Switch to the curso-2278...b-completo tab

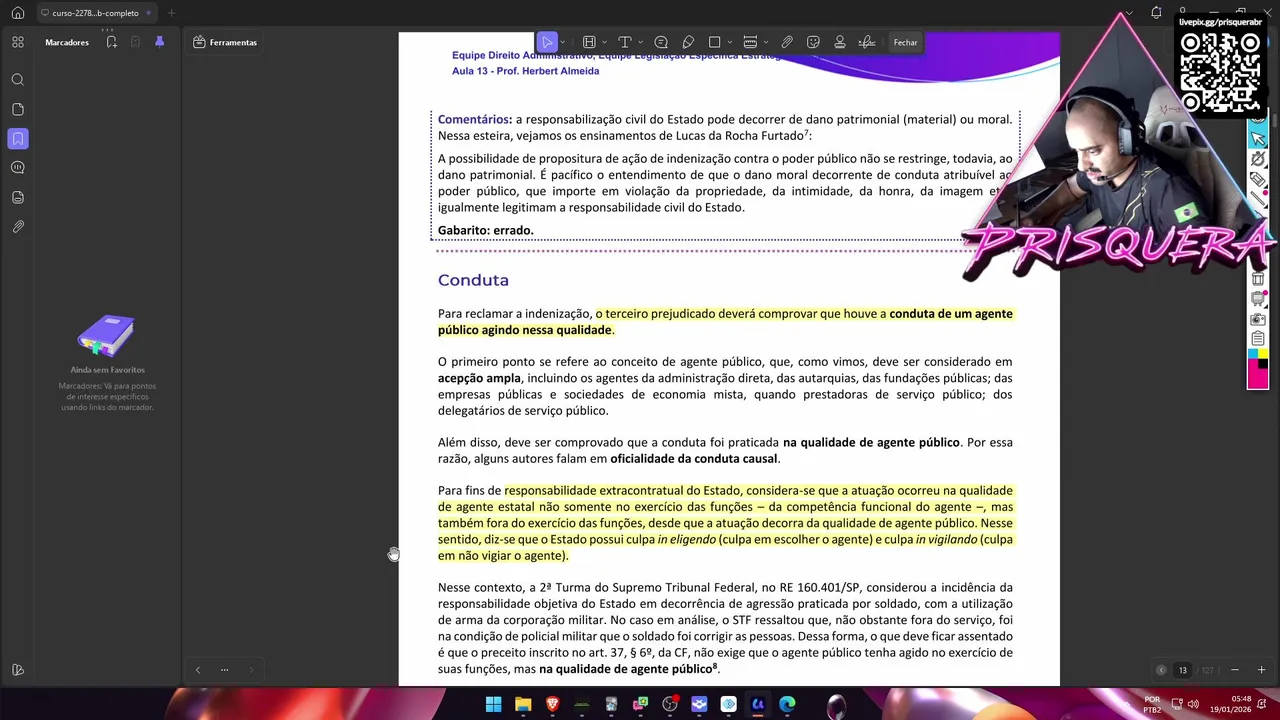(x=96, y=13)
